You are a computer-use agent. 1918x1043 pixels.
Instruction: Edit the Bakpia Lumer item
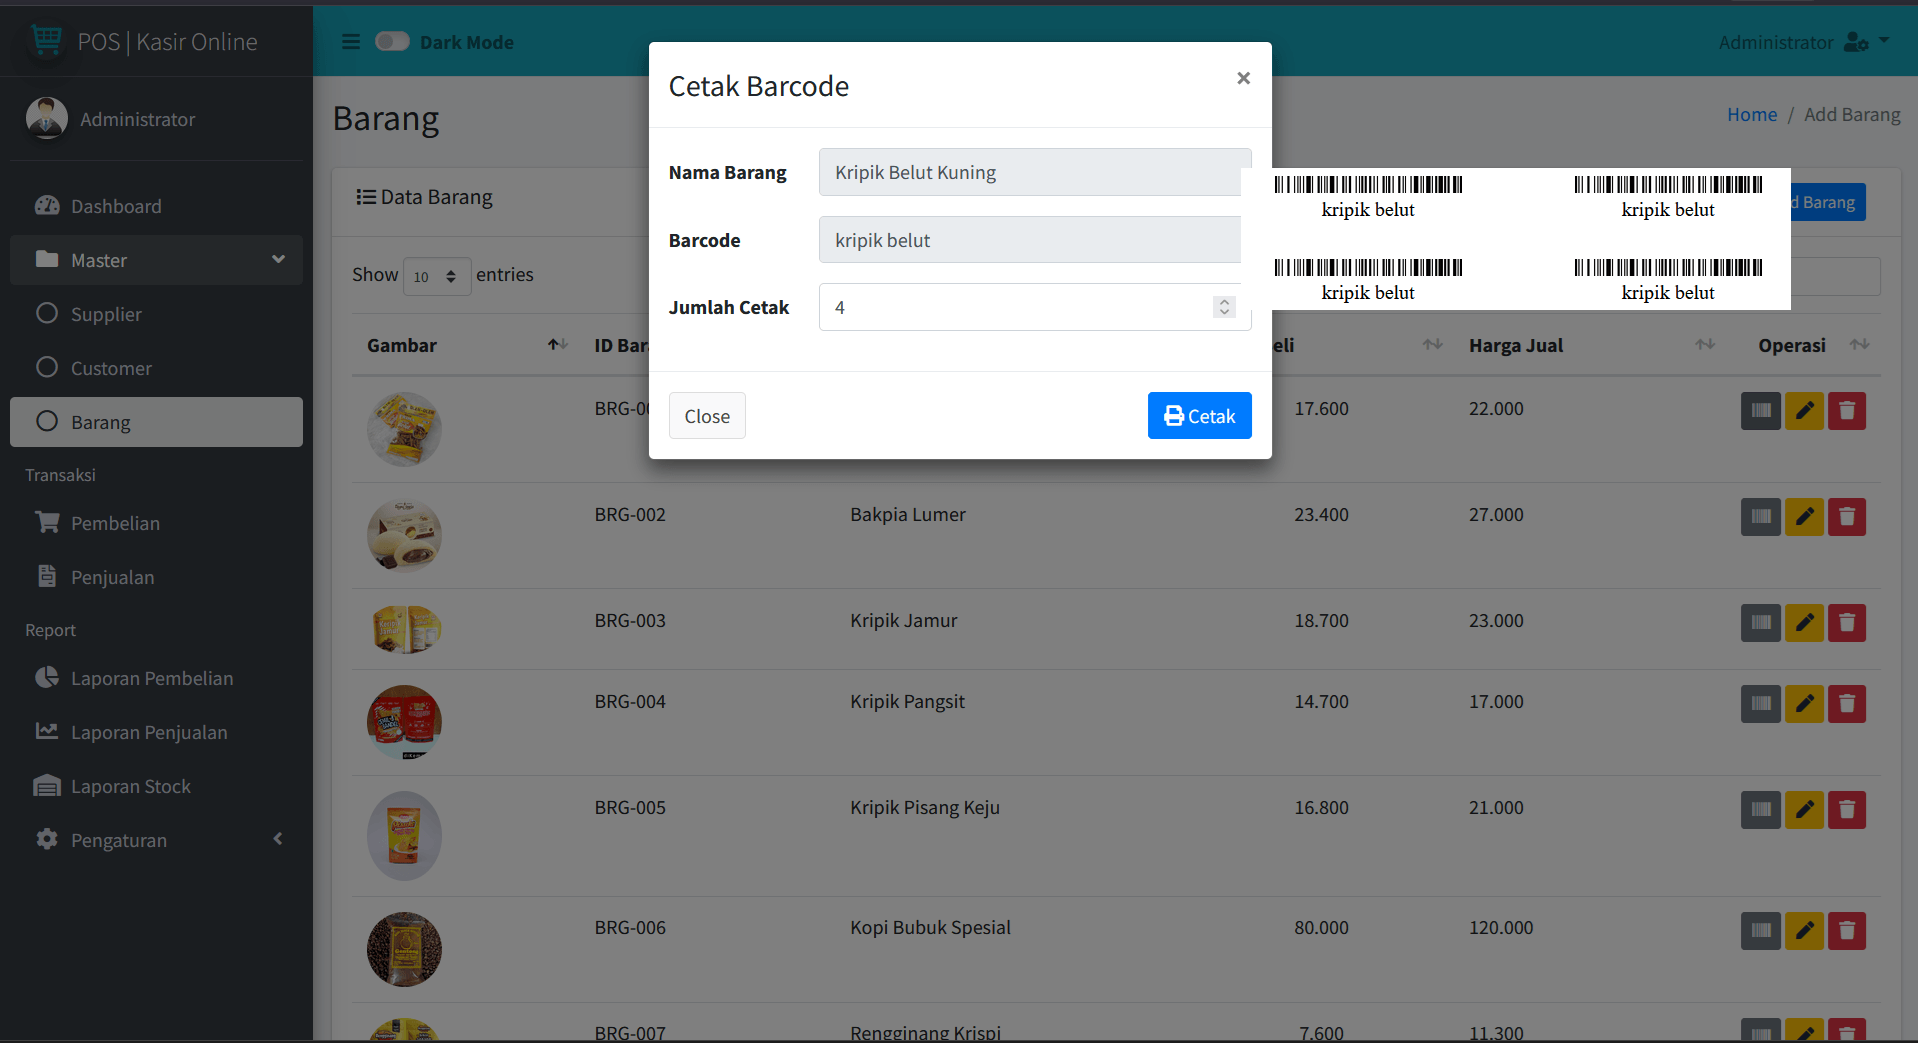point(1804,517)
